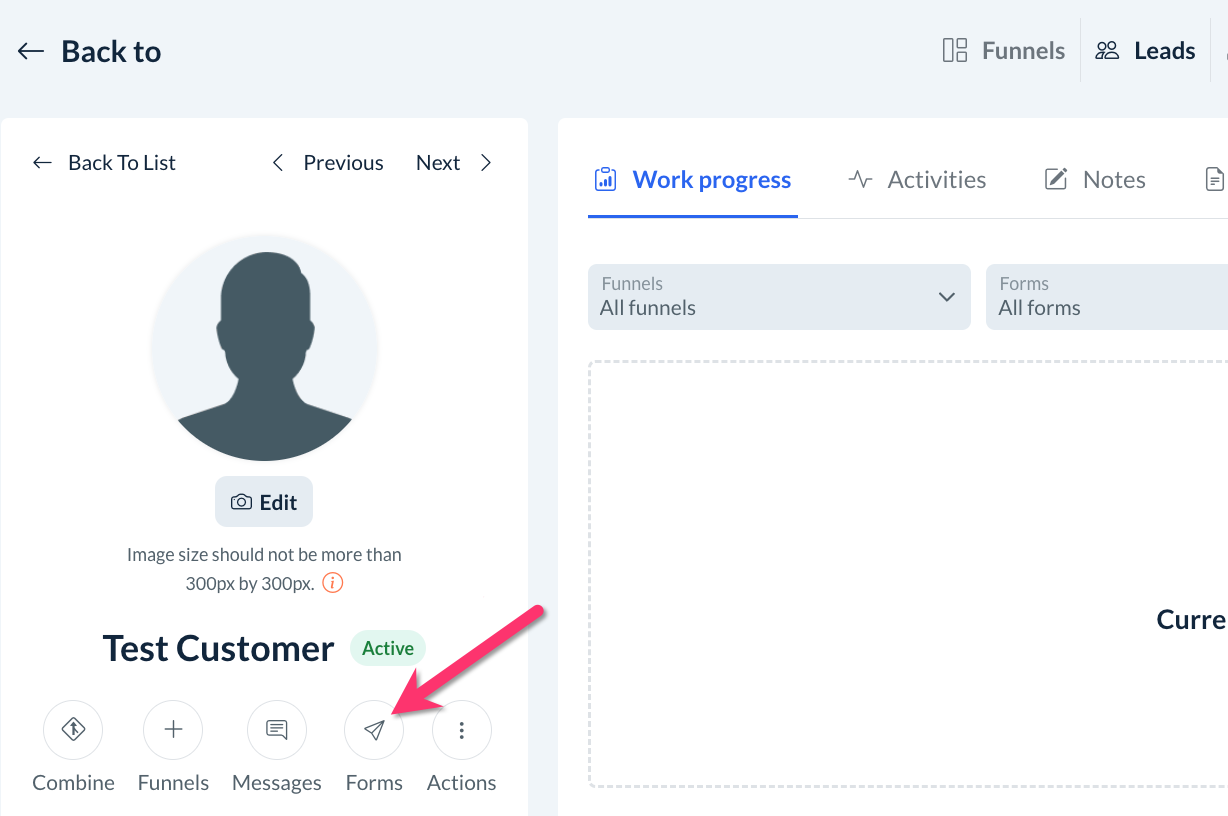Open the Messages chat icon
Viewport: 1228px width, 816px height.
(x=277, y=730)
